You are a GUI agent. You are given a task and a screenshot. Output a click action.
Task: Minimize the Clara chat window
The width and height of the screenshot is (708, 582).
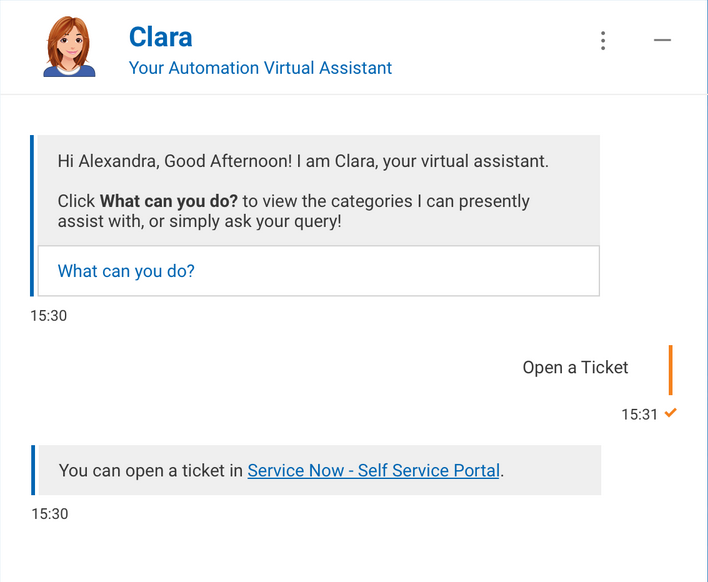pyautogui.click(x=662, y=40)
